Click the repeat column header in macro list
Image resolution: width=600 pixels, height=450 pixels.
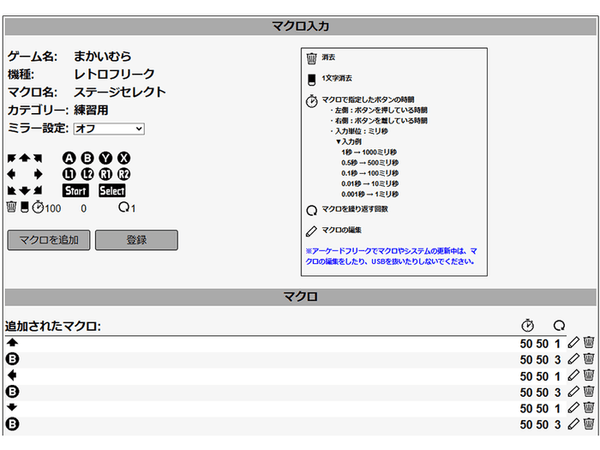click(559, 326)
